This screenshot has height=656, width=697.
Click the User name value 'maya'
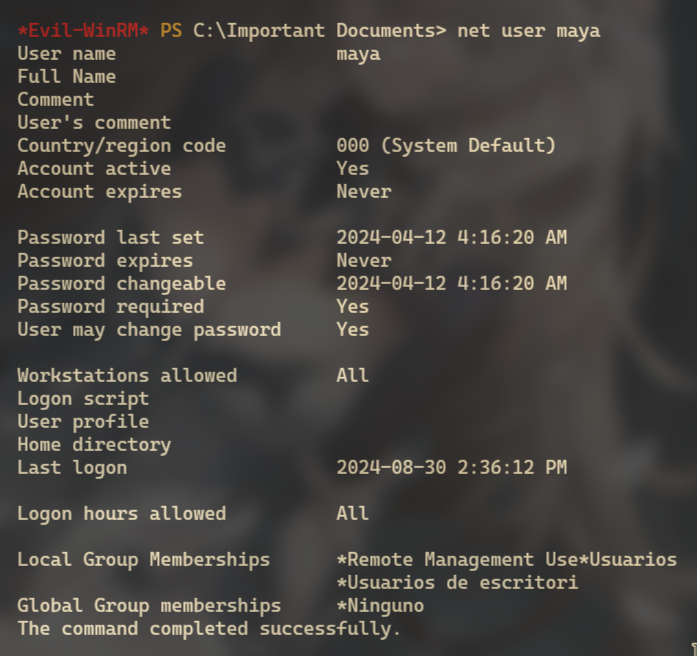tap(358, 55)
